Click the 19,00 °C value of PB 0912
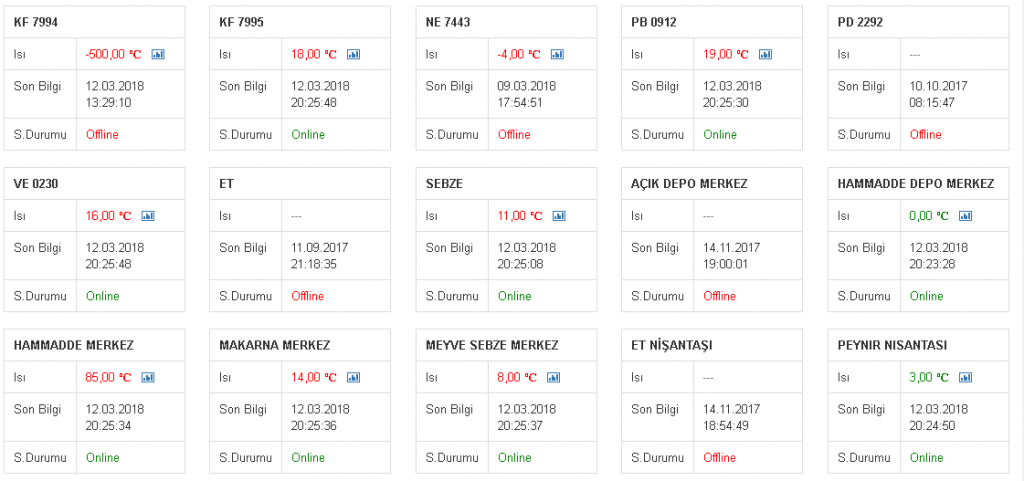The height and width of the screenshot is (481, 1024). (x=726, y=54)
